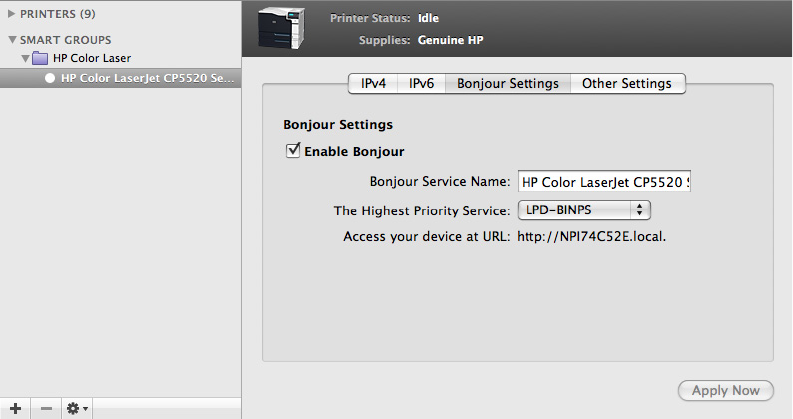Switch to the IPv4 tab
The height and width of the screenshot is (419, 793).
click(373, 83)
